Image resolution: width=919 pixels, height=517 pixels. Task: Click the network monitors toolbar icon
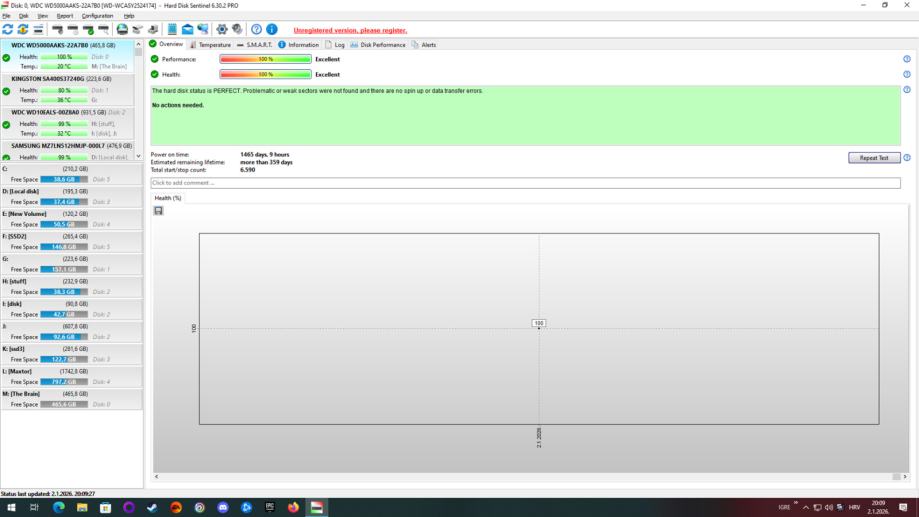pos(203,29)
